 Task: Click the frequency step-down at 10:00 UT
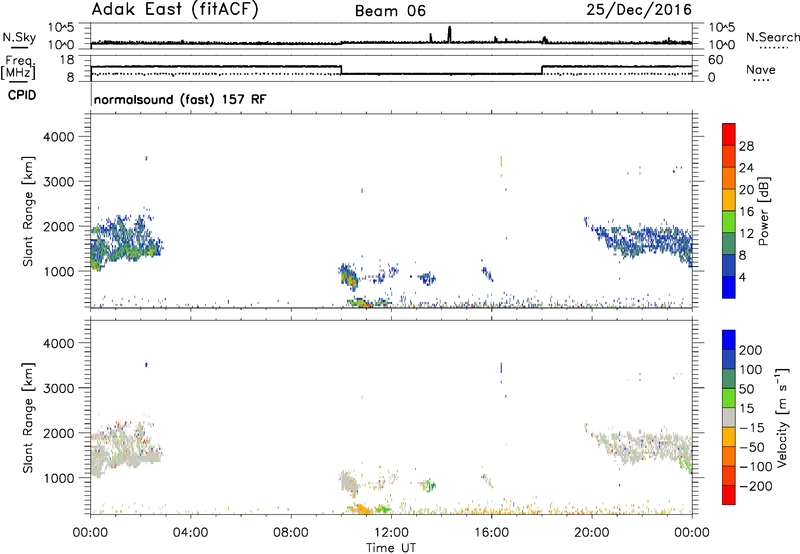(341, 70)
